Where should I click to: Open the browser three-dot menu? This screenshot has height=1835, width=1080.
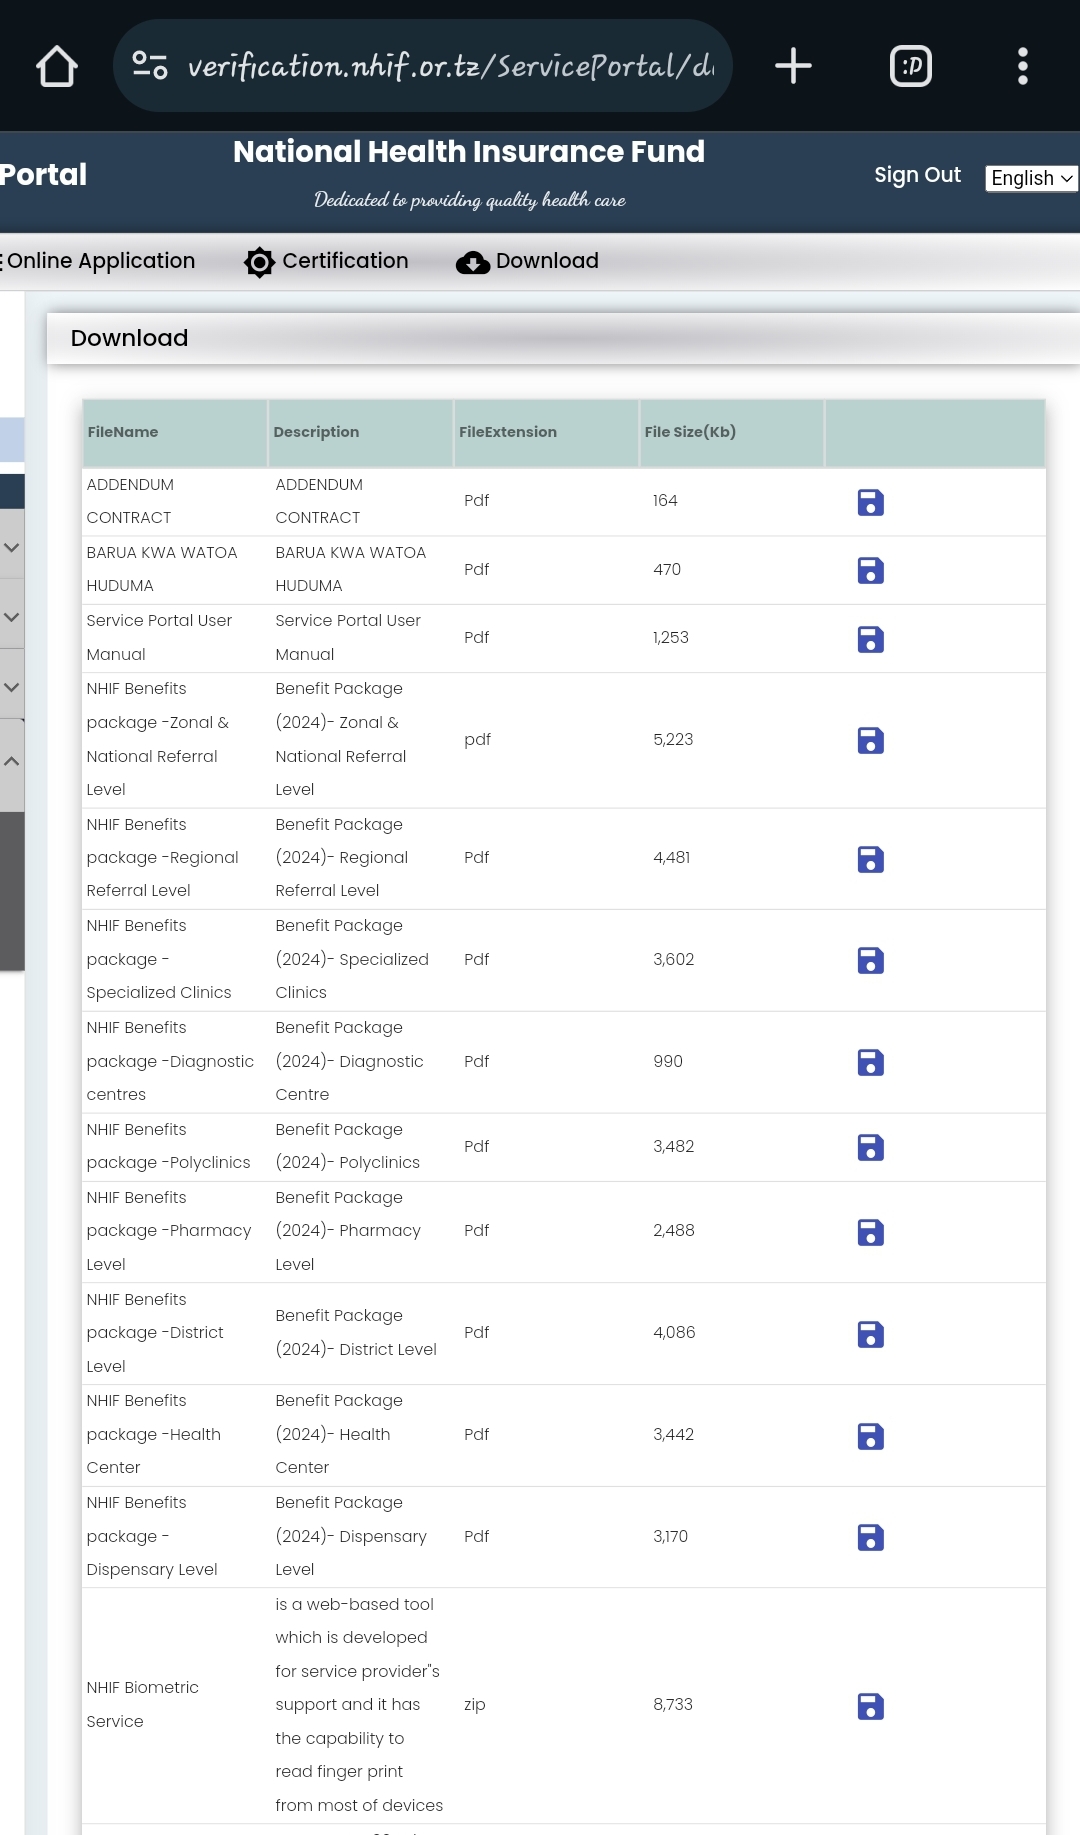coord(1022,66)
